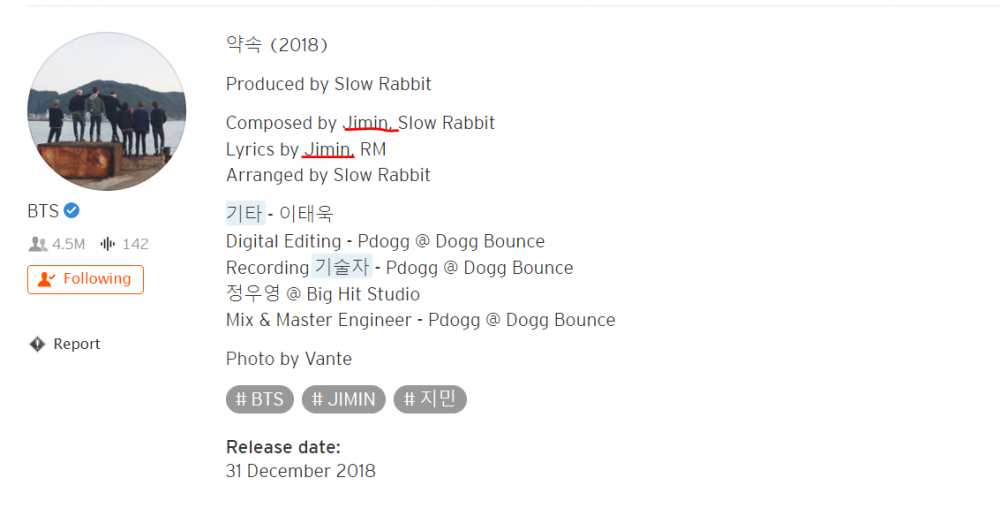Click the track title 약속 (2018)
Image resolution: width=1000 pixels, height=516 pixels.
click(x=277, y=45)
